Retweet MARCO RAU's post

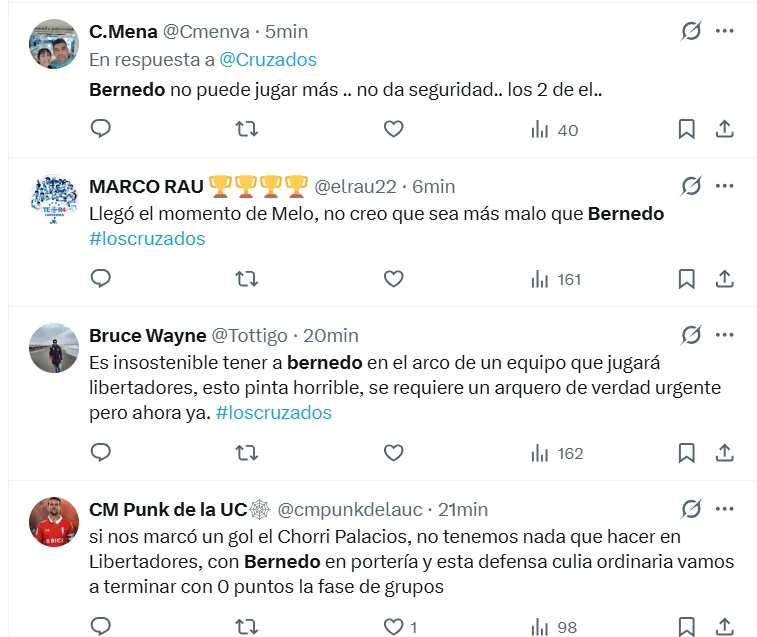[246, 279]
